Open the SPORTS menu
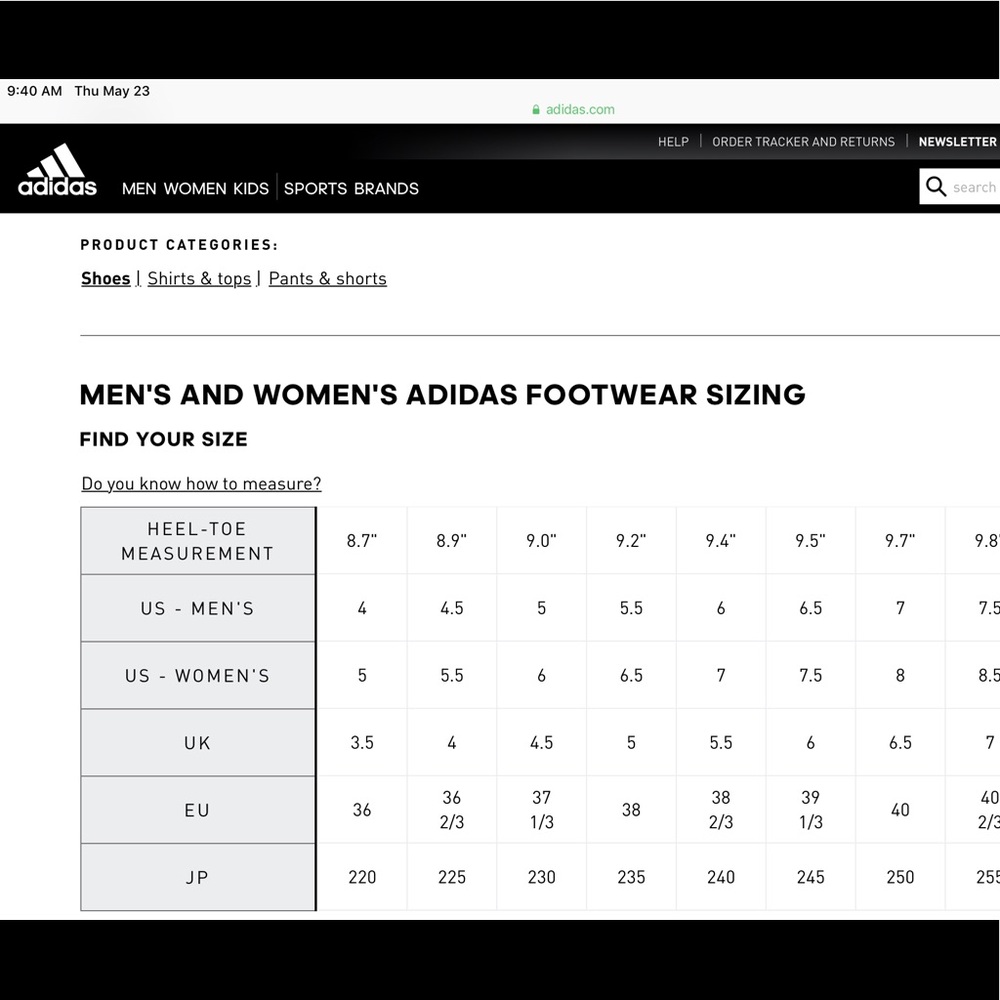This screenshot has height=1000, width=1000. pyautogui.click(x=315, y=189)
